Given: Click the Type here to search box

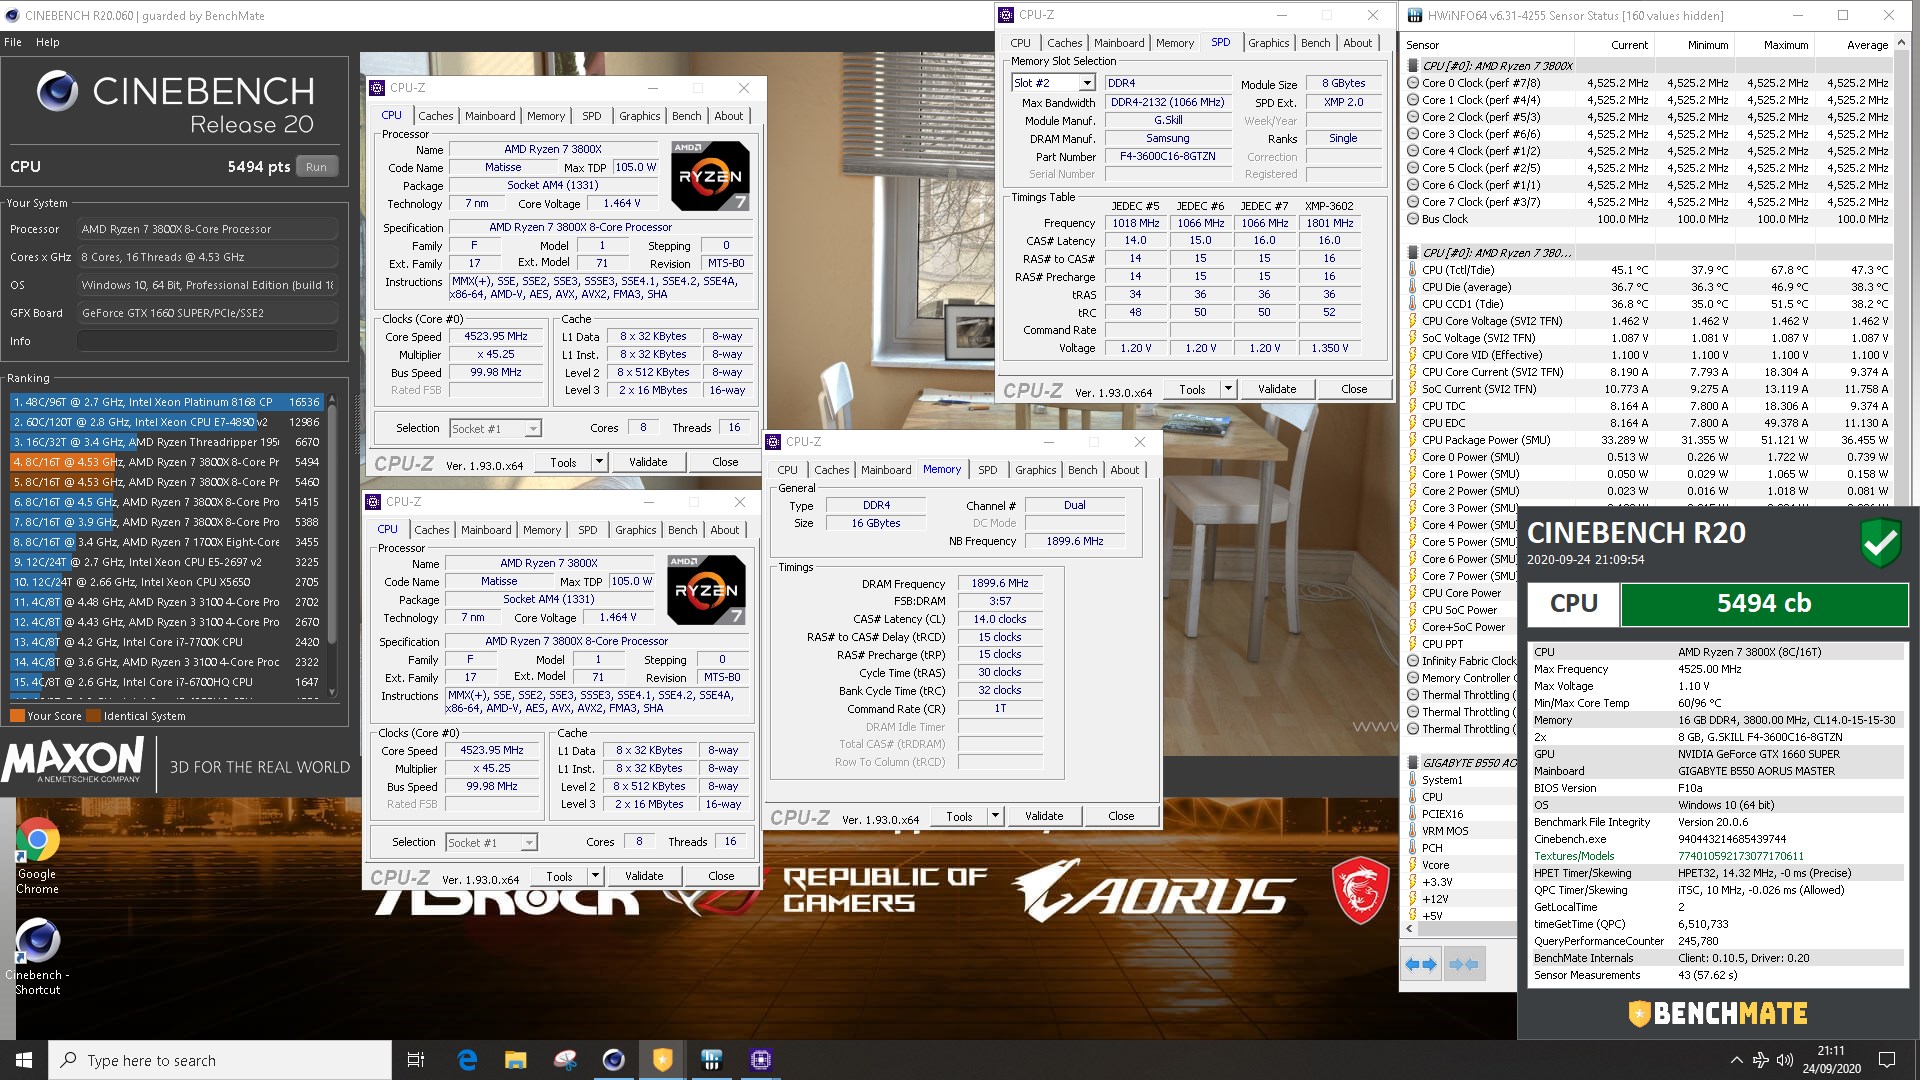Looking at the screenshot, I should point(220,1060).
